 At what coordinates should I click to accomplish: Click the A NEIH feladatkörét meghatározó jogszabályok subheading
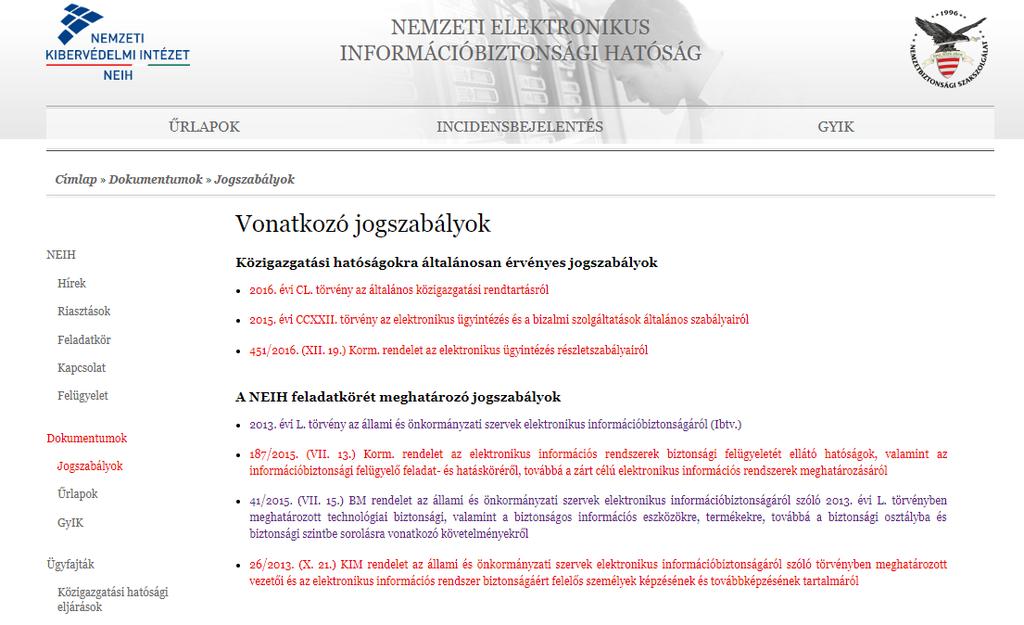coord(398,397)
